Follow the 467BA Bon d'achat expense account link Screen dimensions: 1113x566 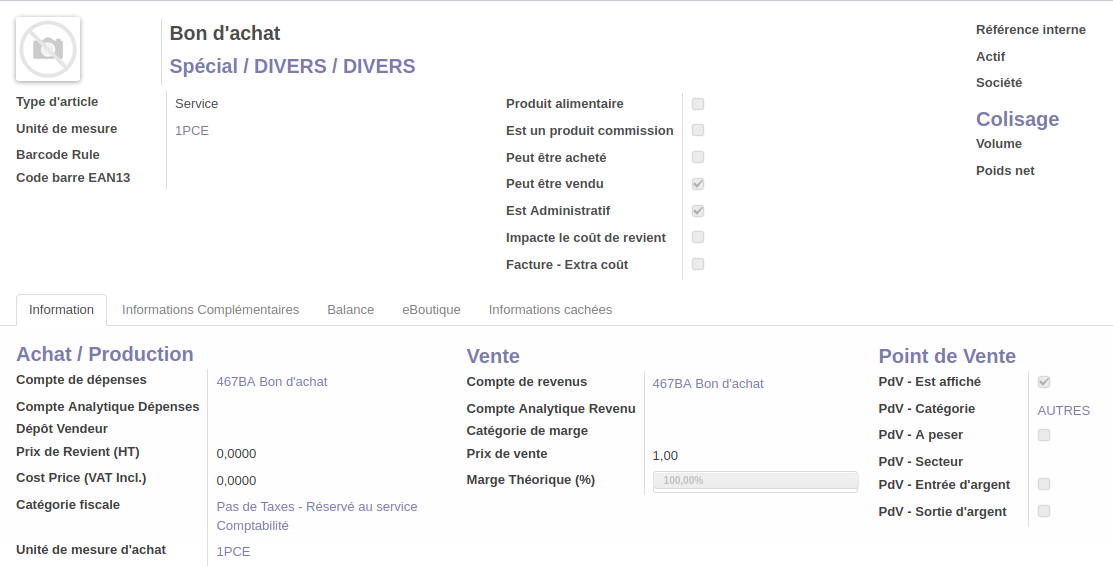tap(272, 382)
